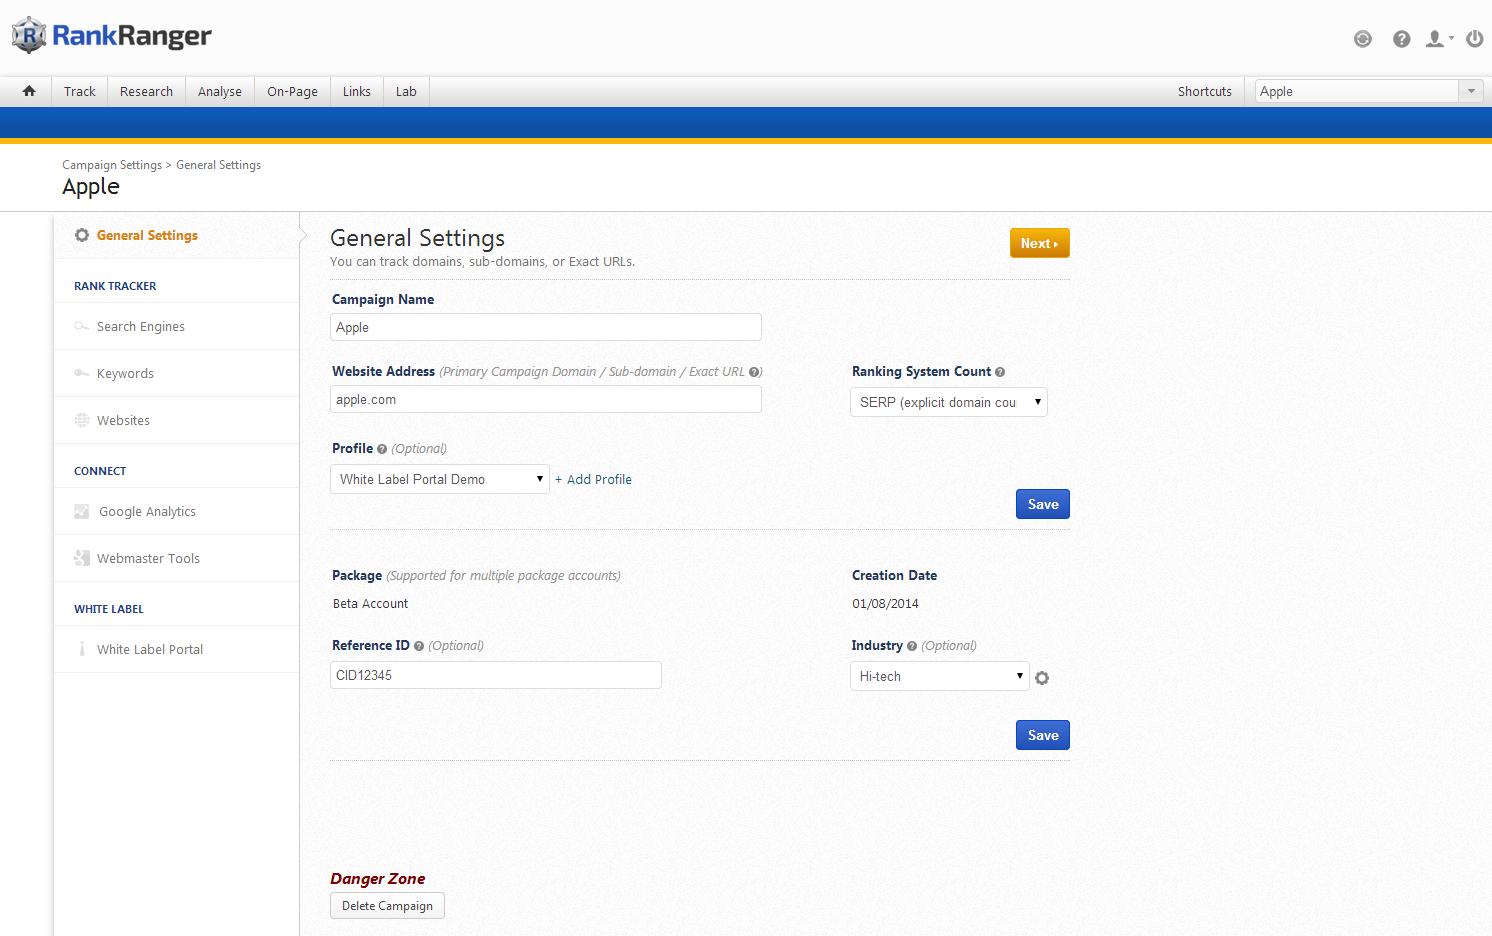Open the user account icon menu
This screenshot has height=936, width=1492.
click(x=1437, y=39)
